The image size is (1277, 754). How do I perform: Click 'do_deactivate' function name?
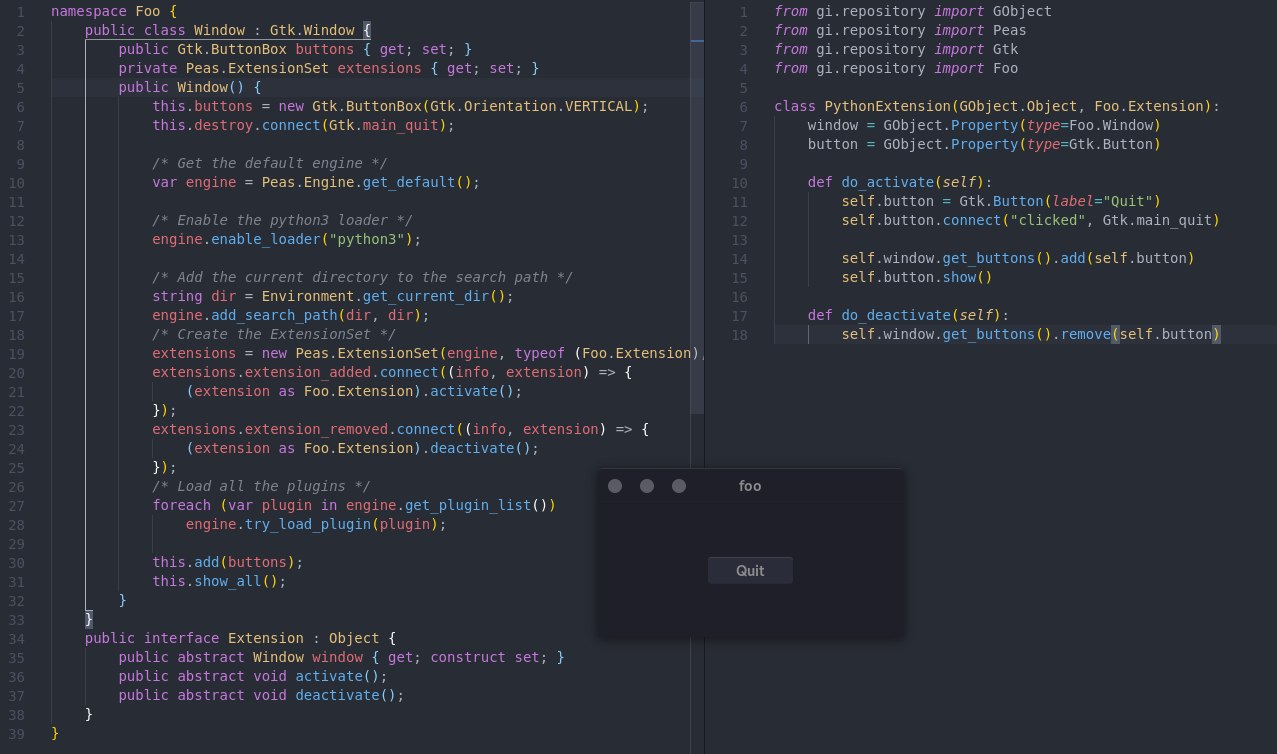[x=895, y=315]
